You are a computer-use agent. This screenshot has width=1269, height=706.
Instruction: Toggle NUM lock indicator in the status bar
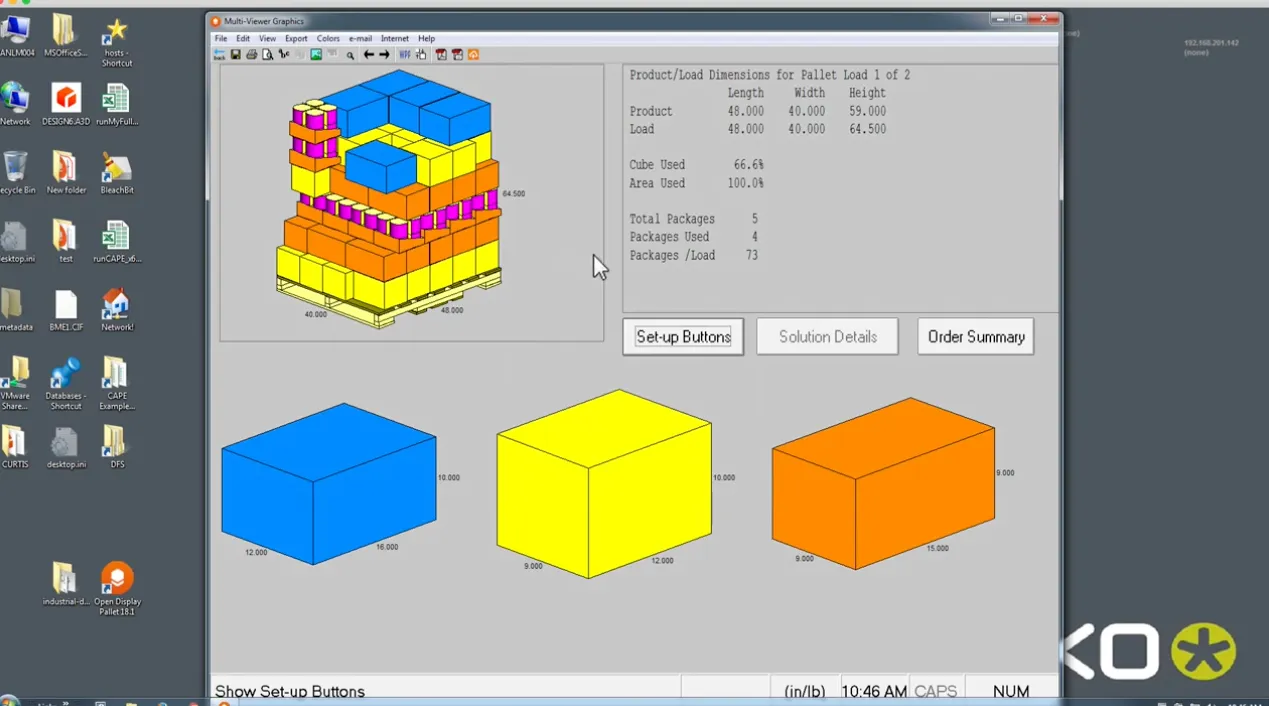pyautogui.click(x=1011, y=690)
